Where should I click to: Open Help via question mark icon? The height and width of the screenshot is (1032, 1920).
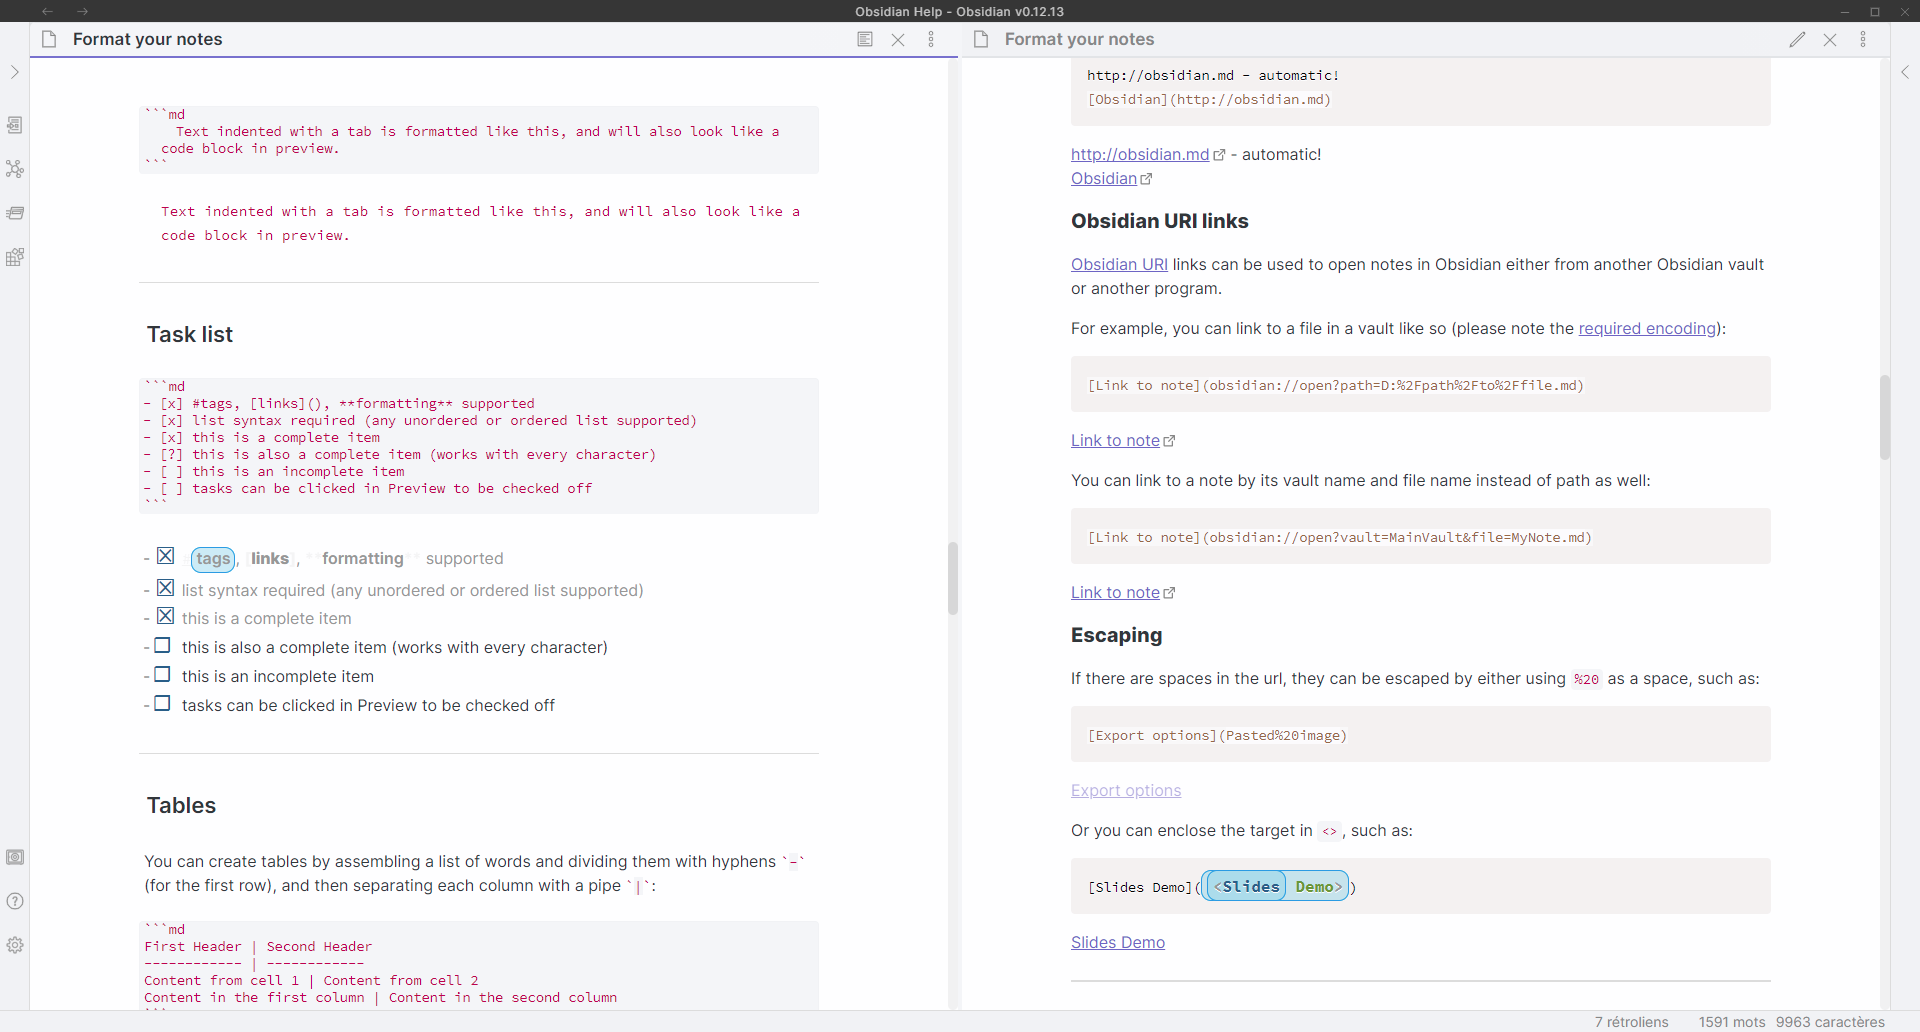[15, 901]
